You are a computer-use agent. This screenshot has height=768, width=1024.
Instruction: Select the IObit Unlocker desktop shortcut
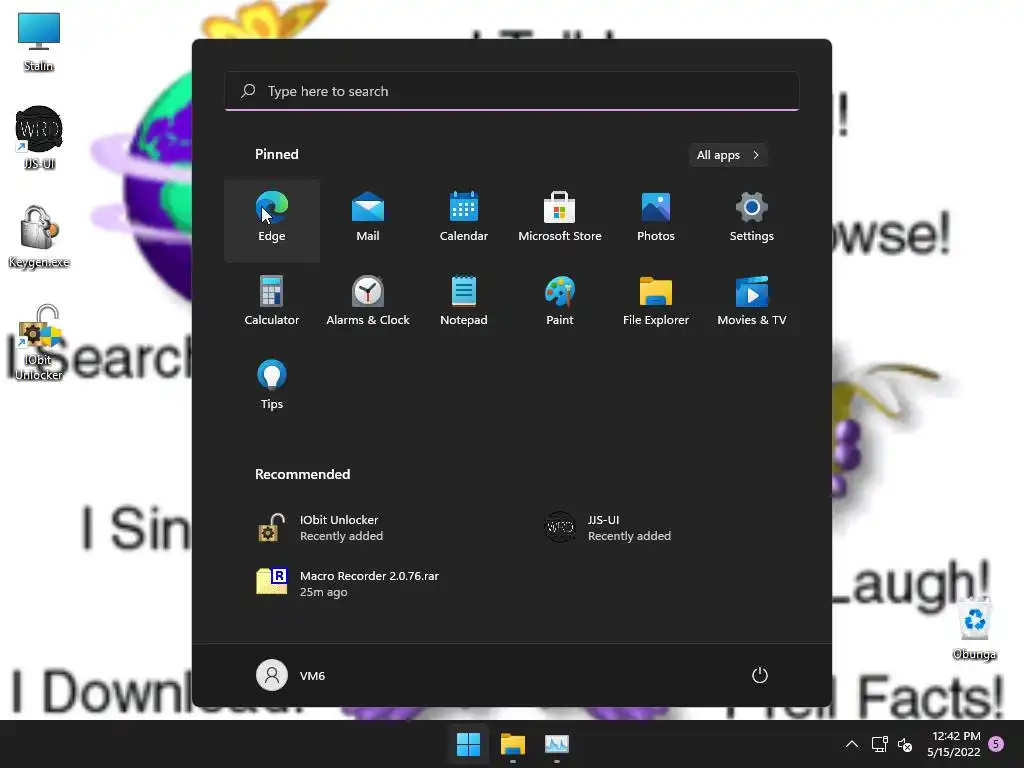tap(39, 342)
